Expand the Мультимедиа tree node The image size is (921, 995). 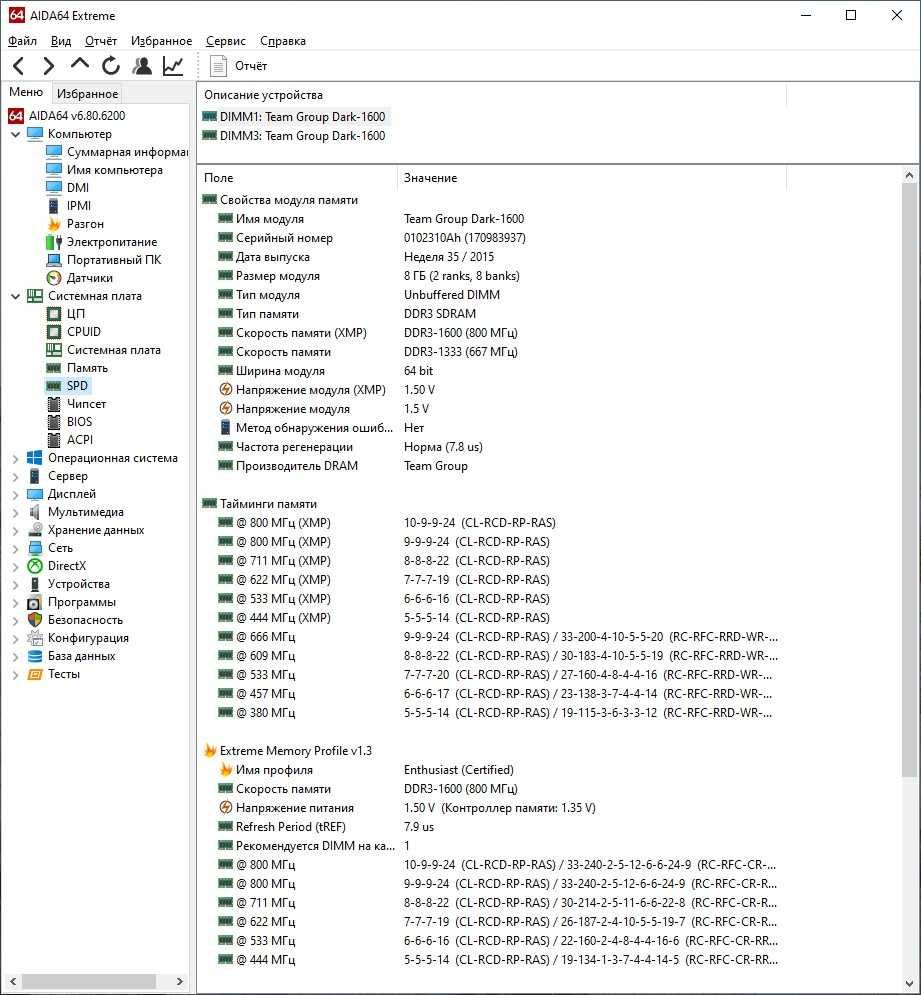15,512
